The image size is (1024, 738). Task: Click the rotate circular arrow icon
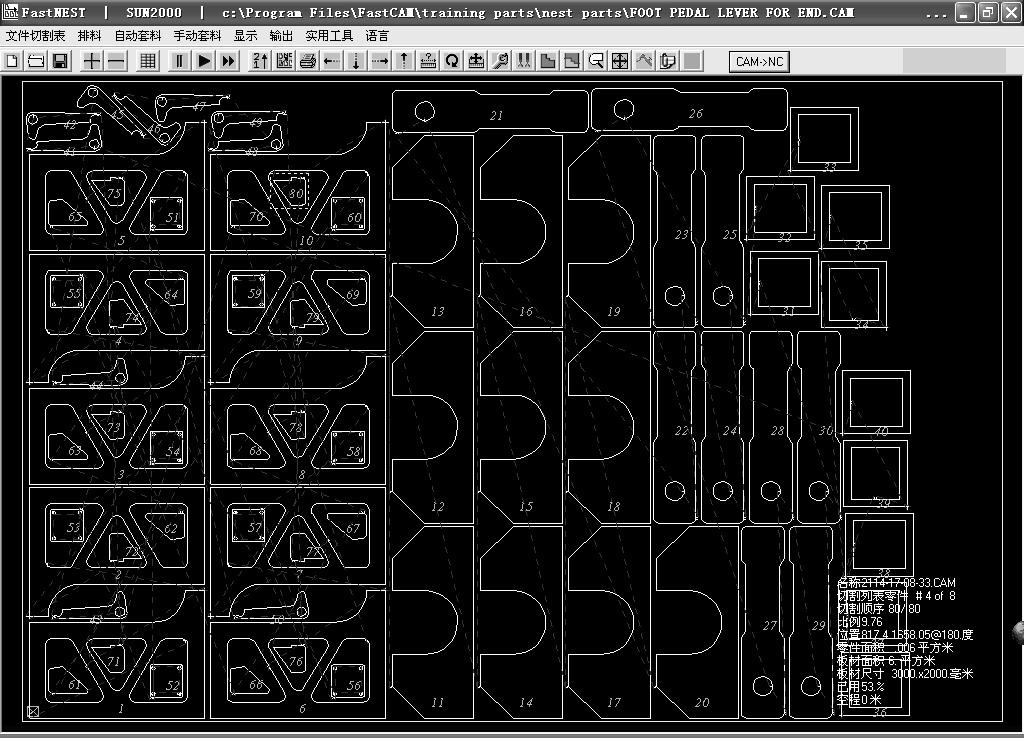452,61
